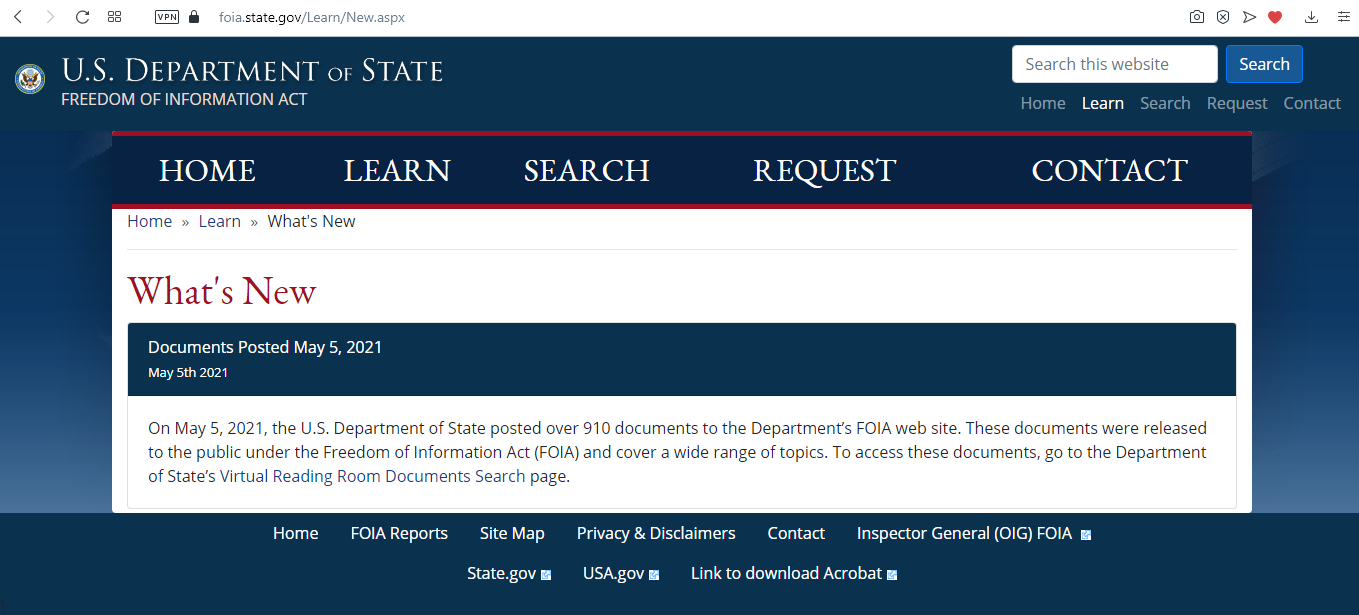
Task: Select REQUEST in the main navigation bar
Action: click(825, 170)
